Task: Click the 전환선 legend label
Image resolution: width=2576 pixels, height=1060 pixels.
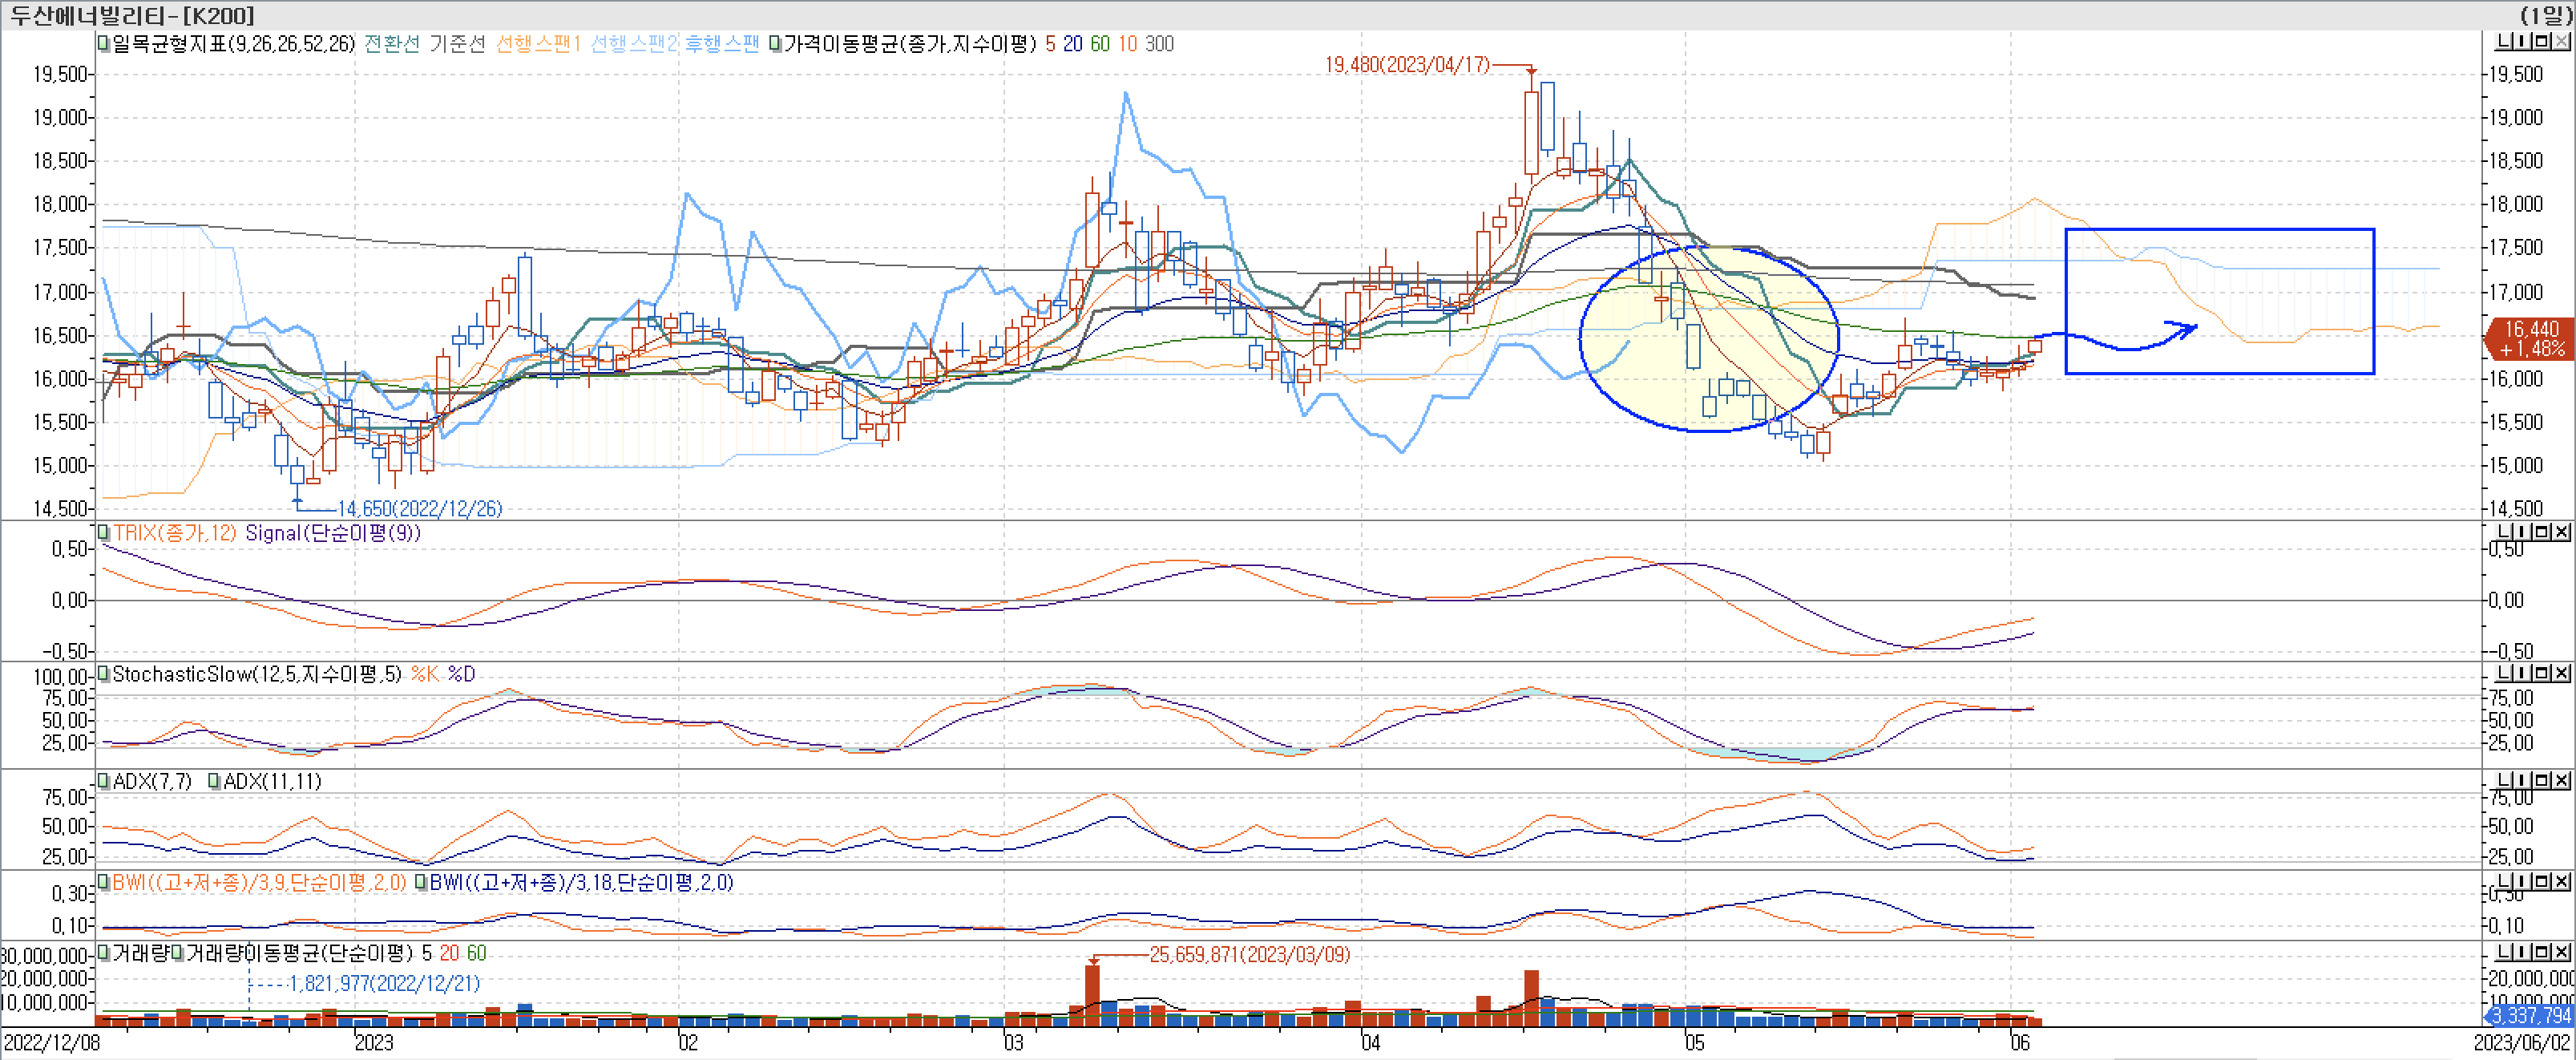Action: click(391, 44)
